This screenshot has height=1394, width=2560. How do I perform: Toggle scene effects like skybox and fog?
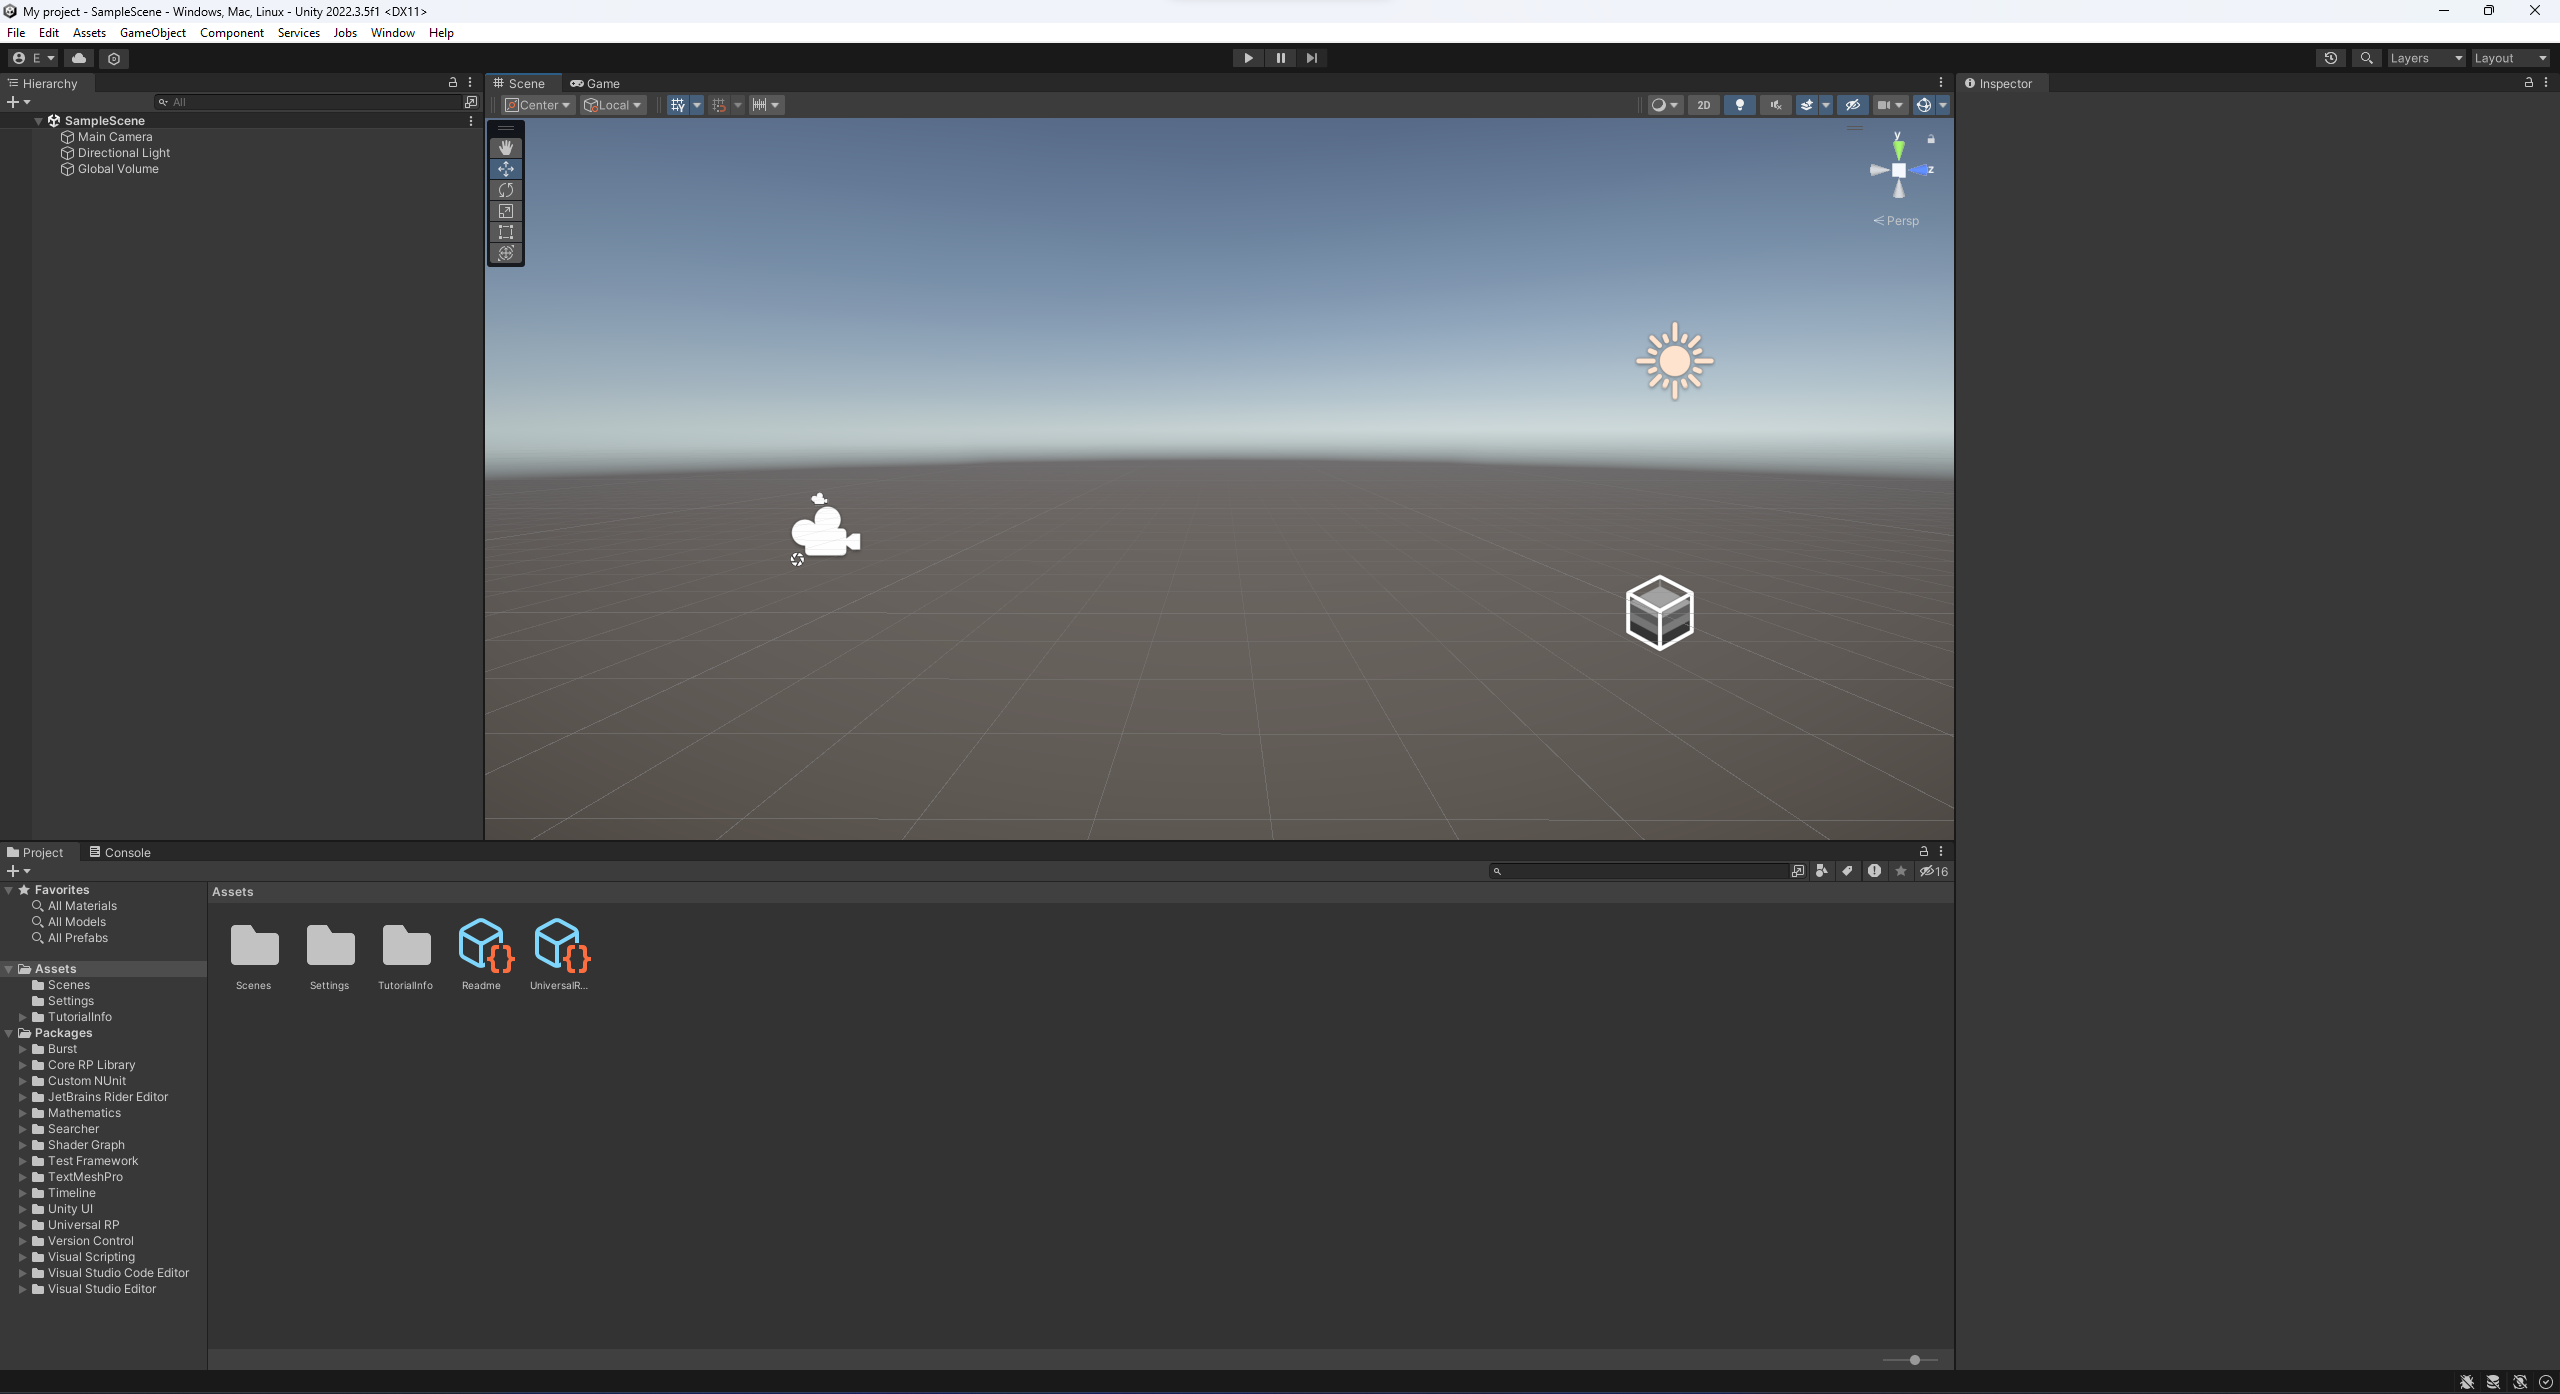pyautogui.click(x=1807, y=105)
